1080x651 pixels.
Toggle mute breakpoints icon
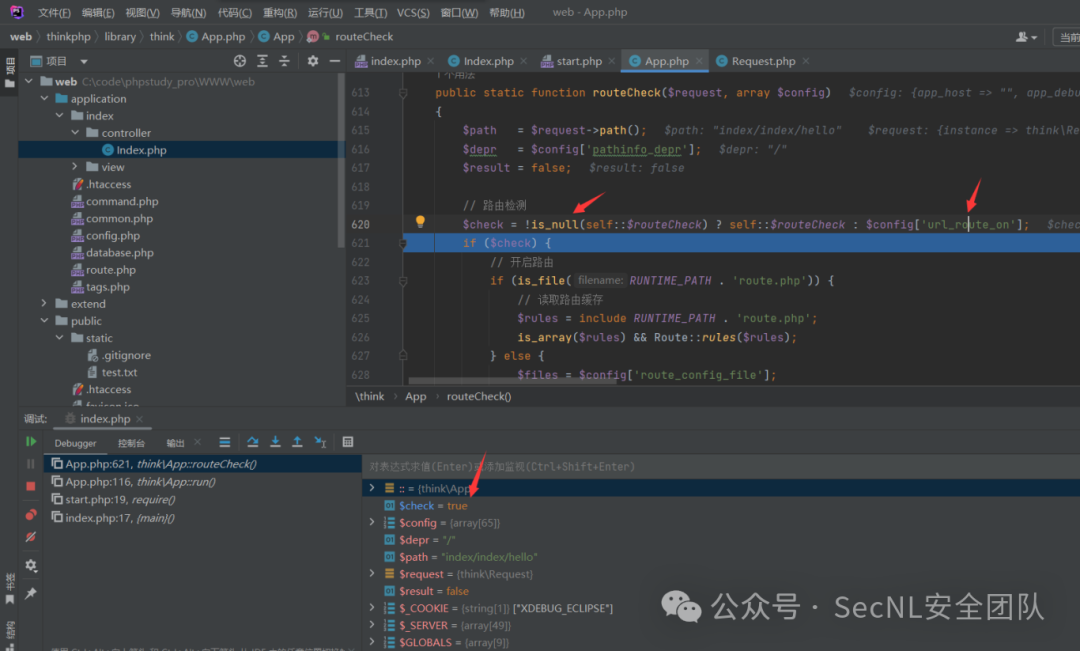pos(30,537)
